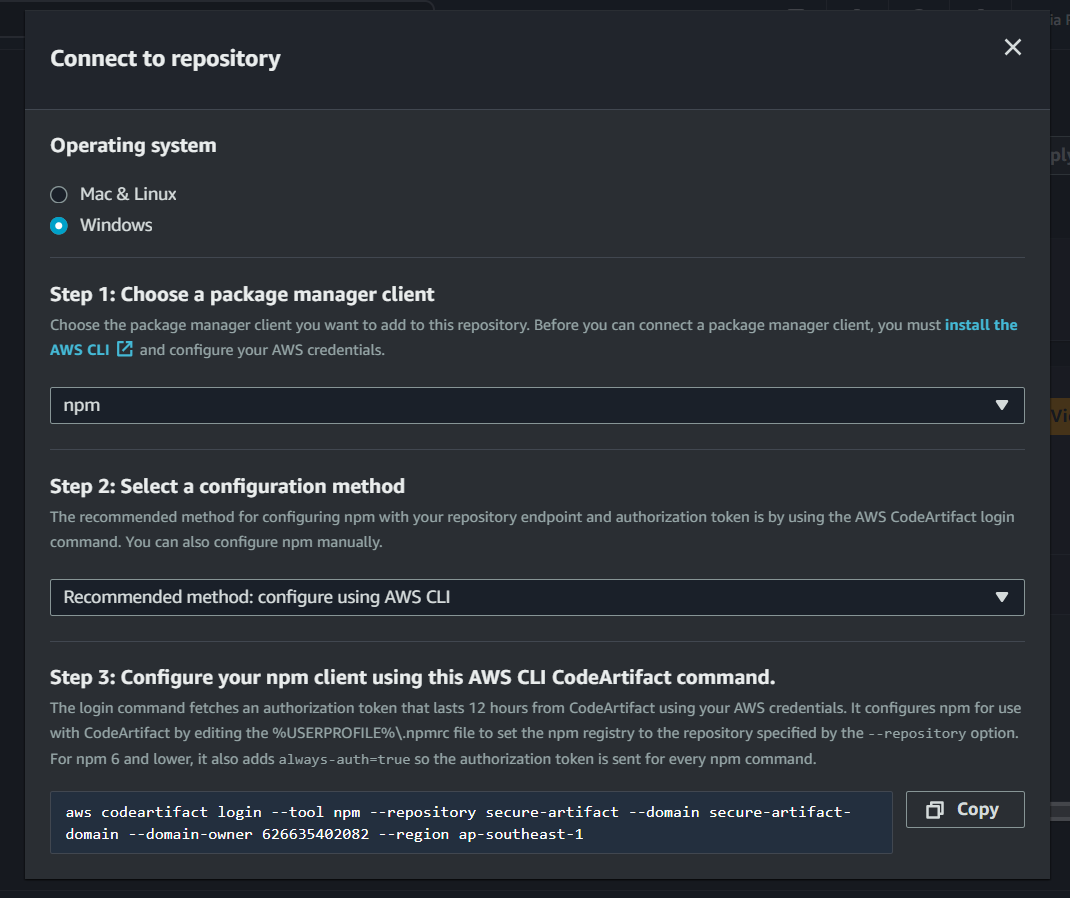1070x898 pixels.
Task: Click the always-auth=true code text
Action: point(345,759)
